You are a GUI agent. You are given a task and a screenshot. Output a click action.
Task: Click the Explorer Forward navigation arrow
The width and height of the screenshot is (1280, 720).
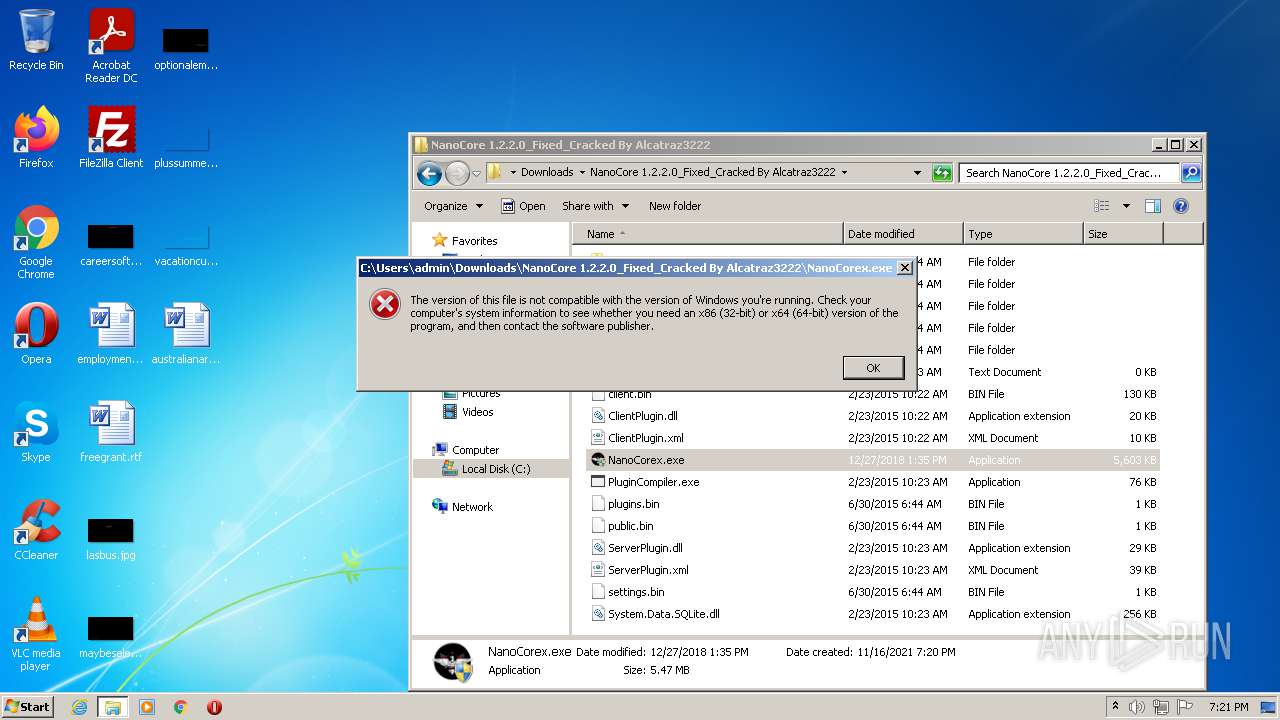point(457,173)
